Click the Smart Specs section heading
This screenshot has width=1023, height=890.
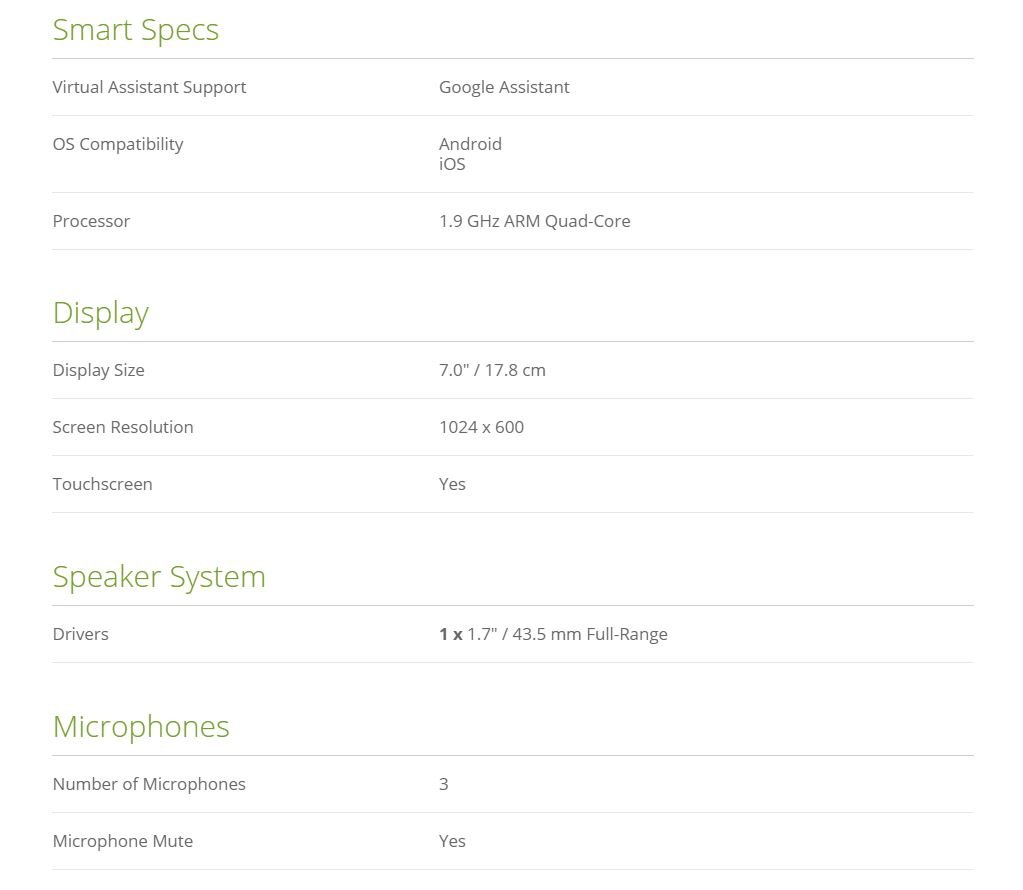[x=135, y=30]
